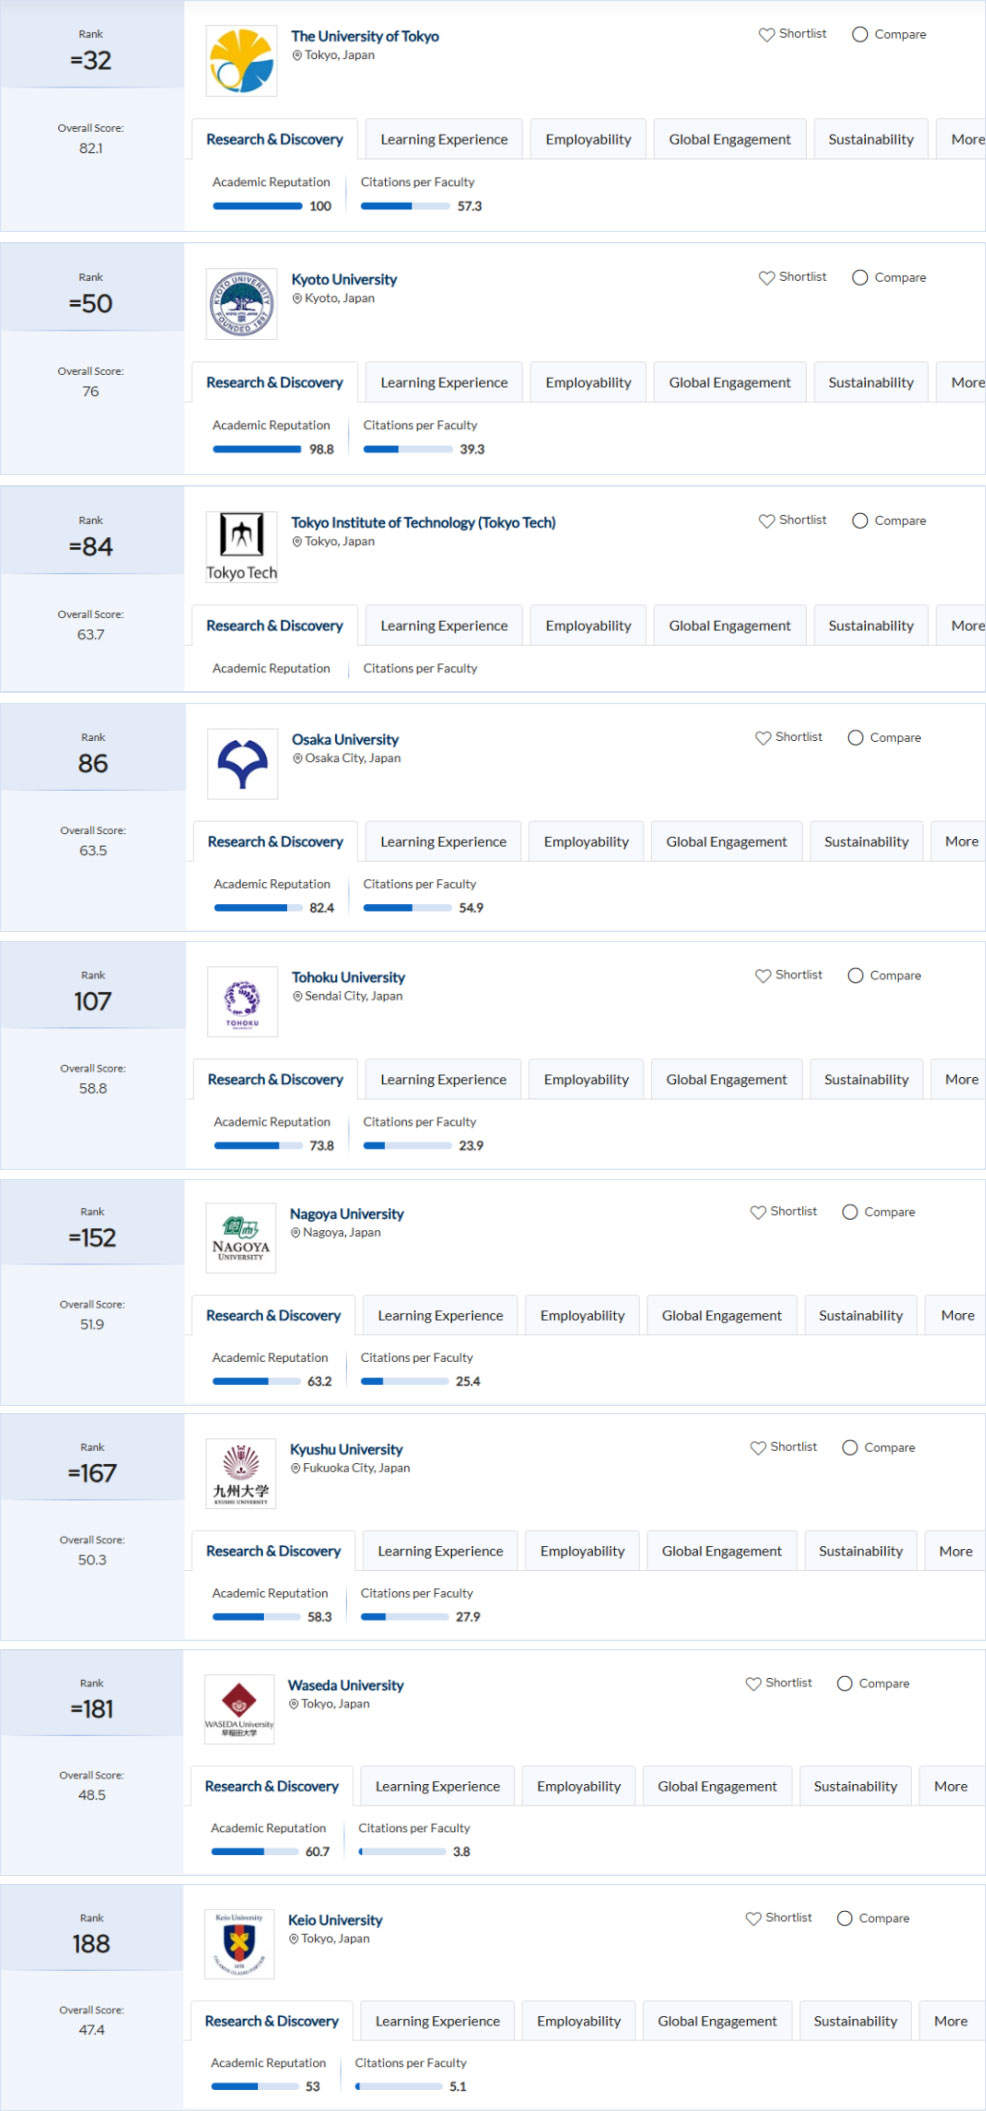Select Compare for Kyoto University

860,278
